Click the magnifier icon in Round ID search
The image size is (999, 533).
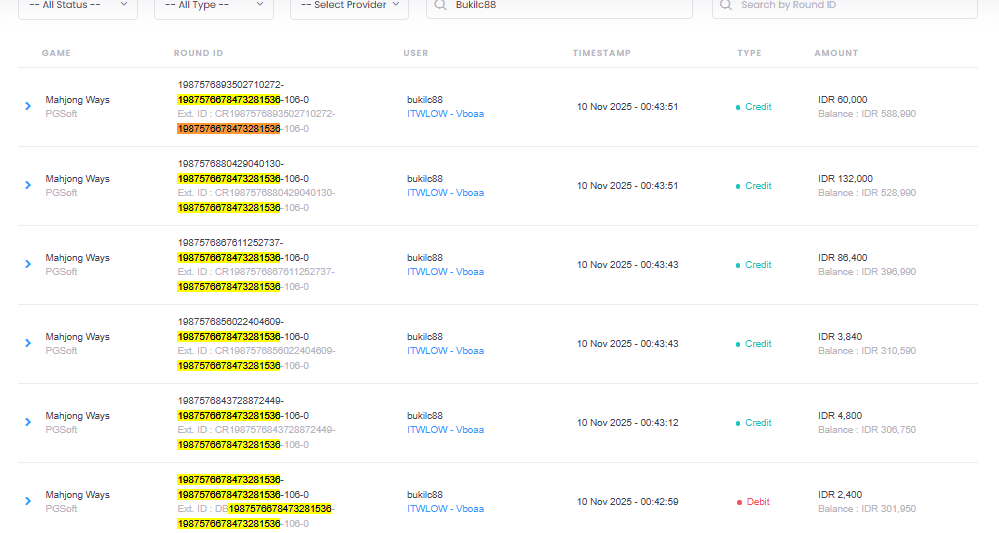click(x=726, y=5)
